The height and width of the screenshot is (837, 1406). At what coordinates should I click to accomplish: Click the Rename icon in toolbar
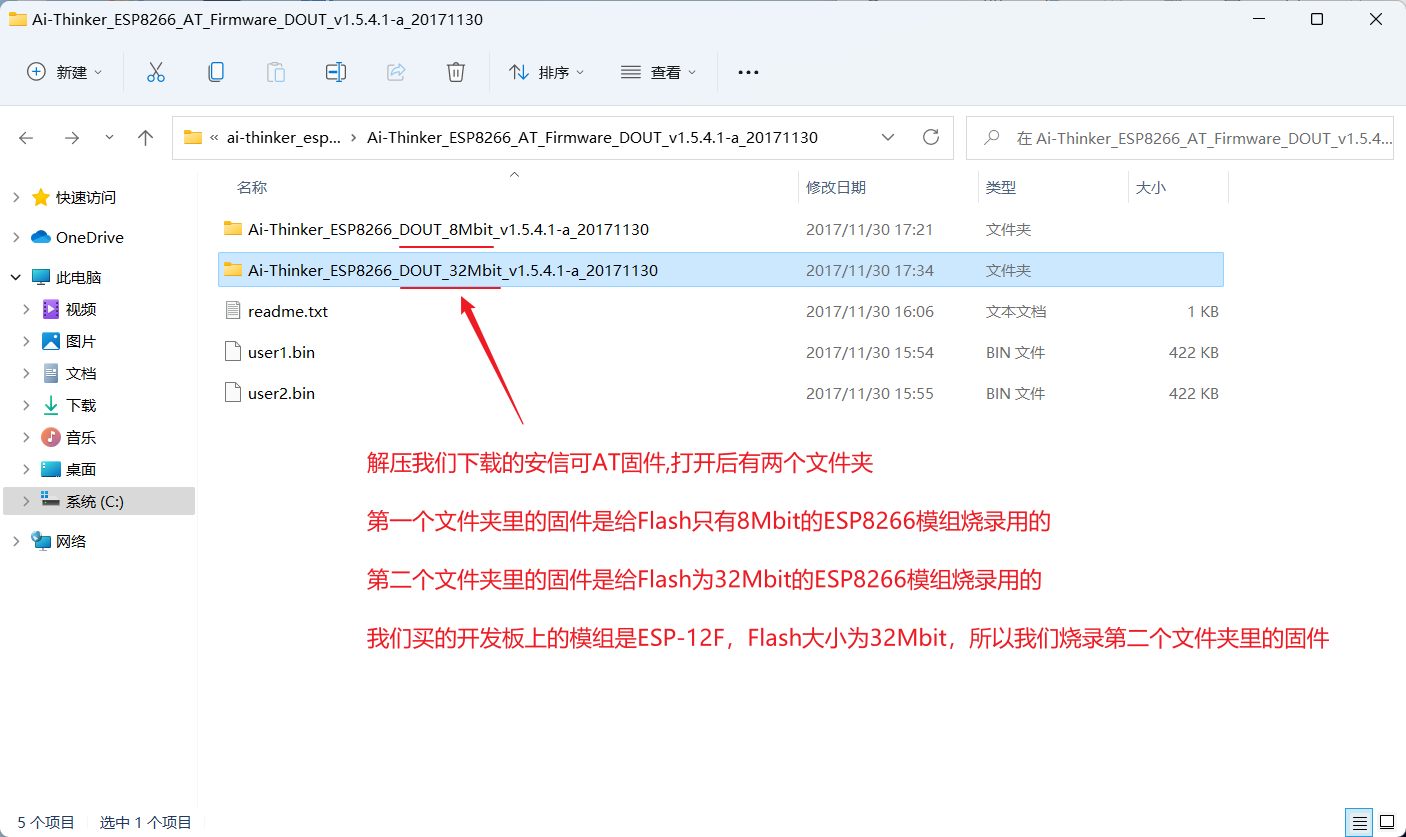tap(336, 72)
